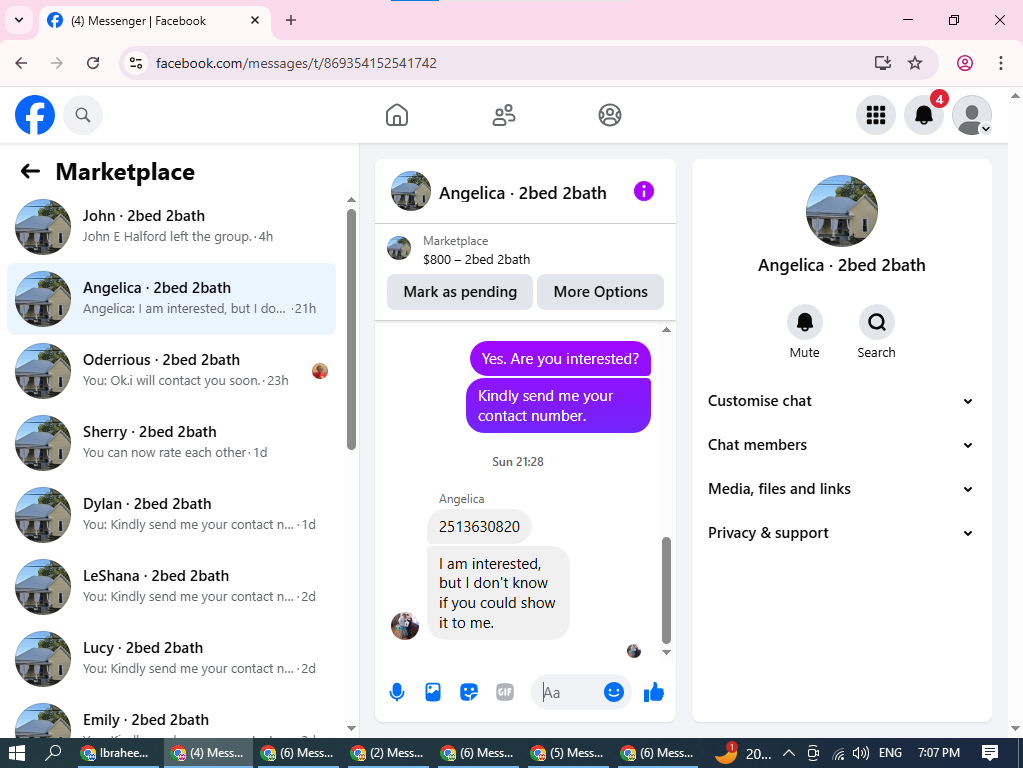This screenshot has height=768, width=1023.
Task: Open Lucy · 2bed 2bath conversation
Action: [x=172, y=659]
